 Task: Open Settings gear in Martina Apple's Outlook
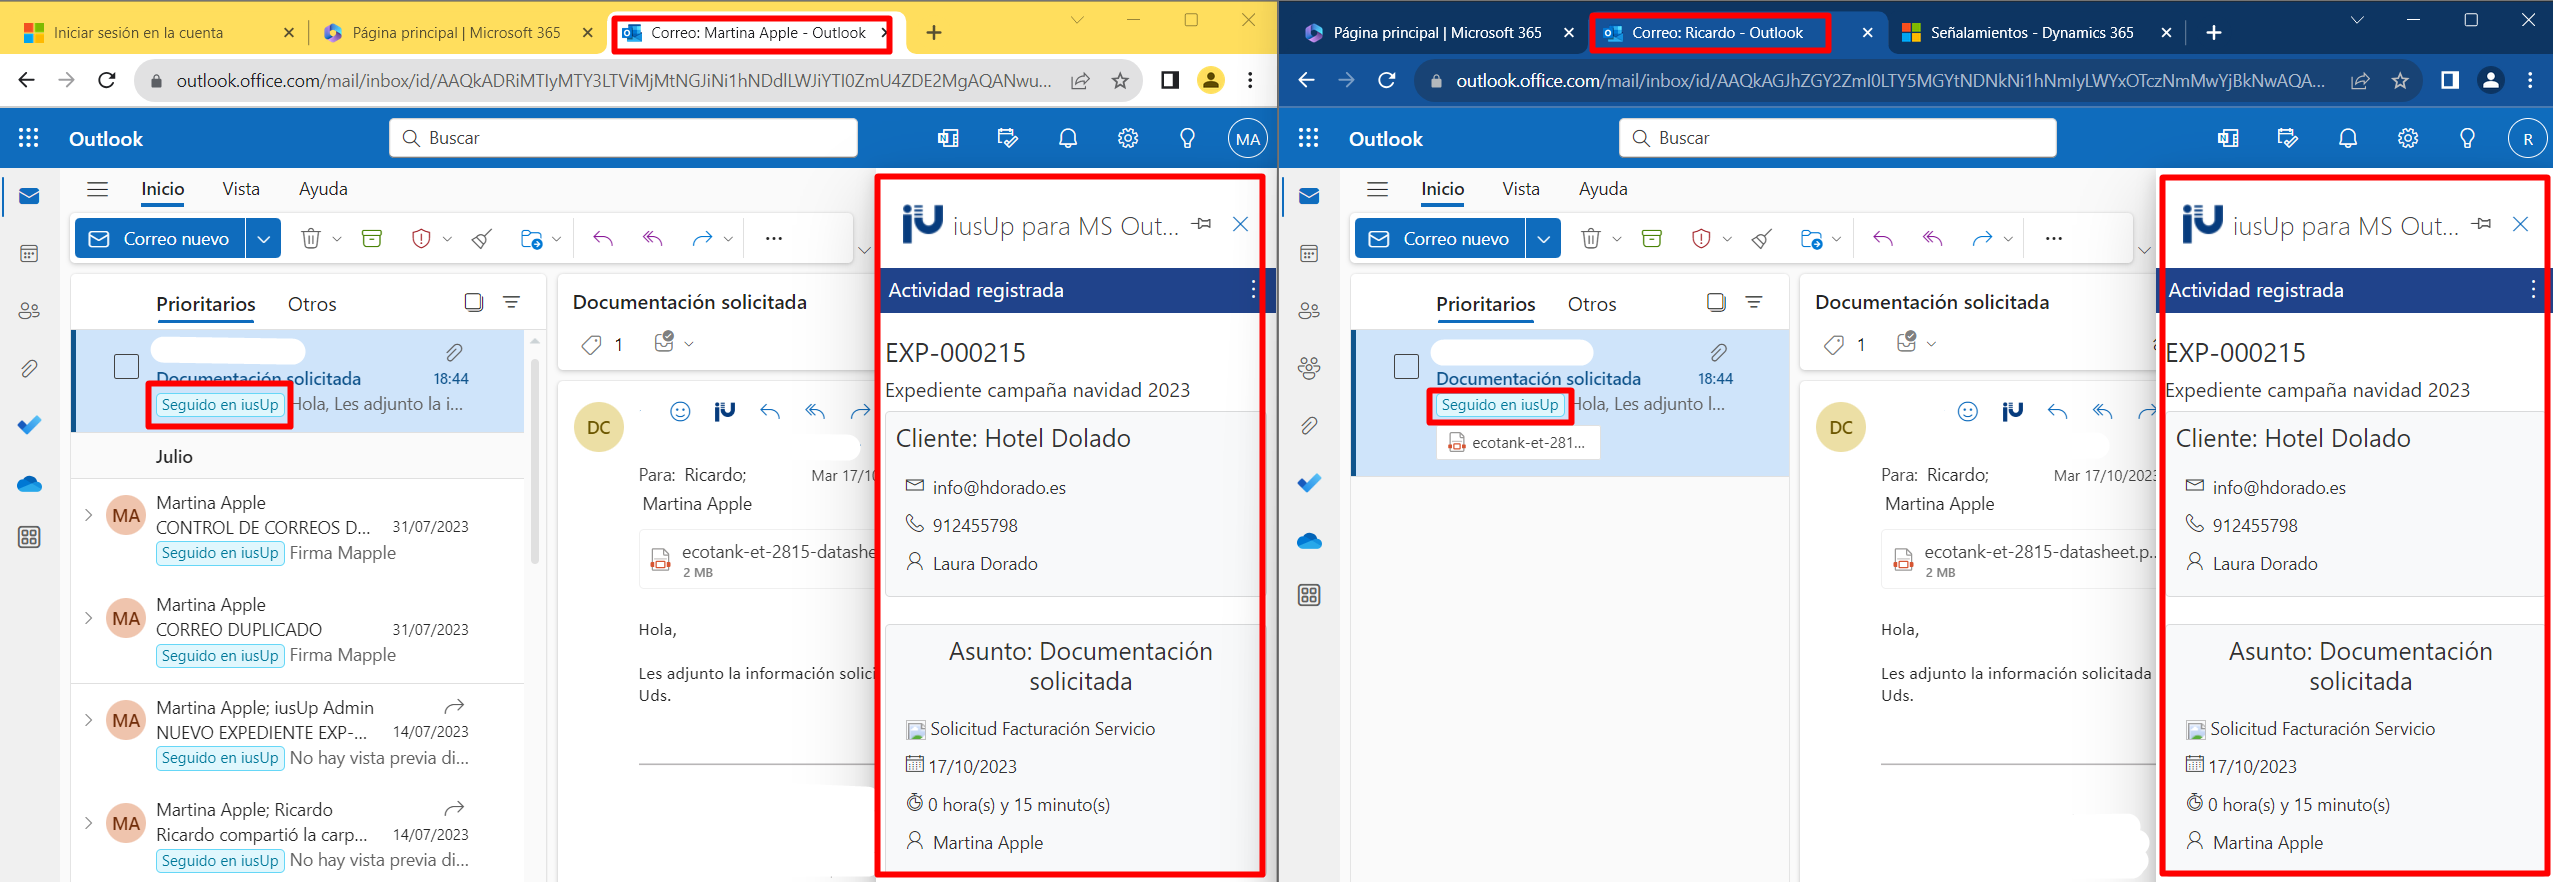(1127, 139)
